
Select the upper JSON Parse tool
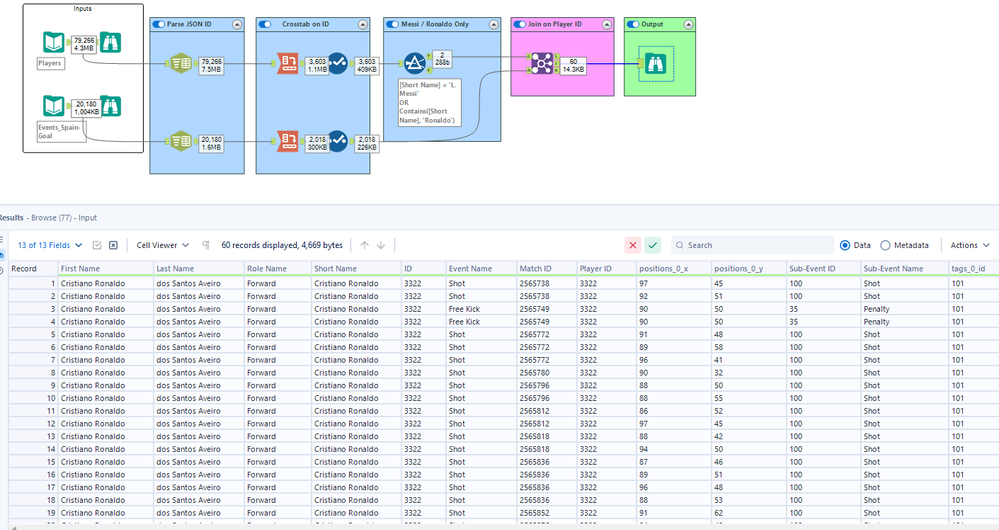coord(181,63)
